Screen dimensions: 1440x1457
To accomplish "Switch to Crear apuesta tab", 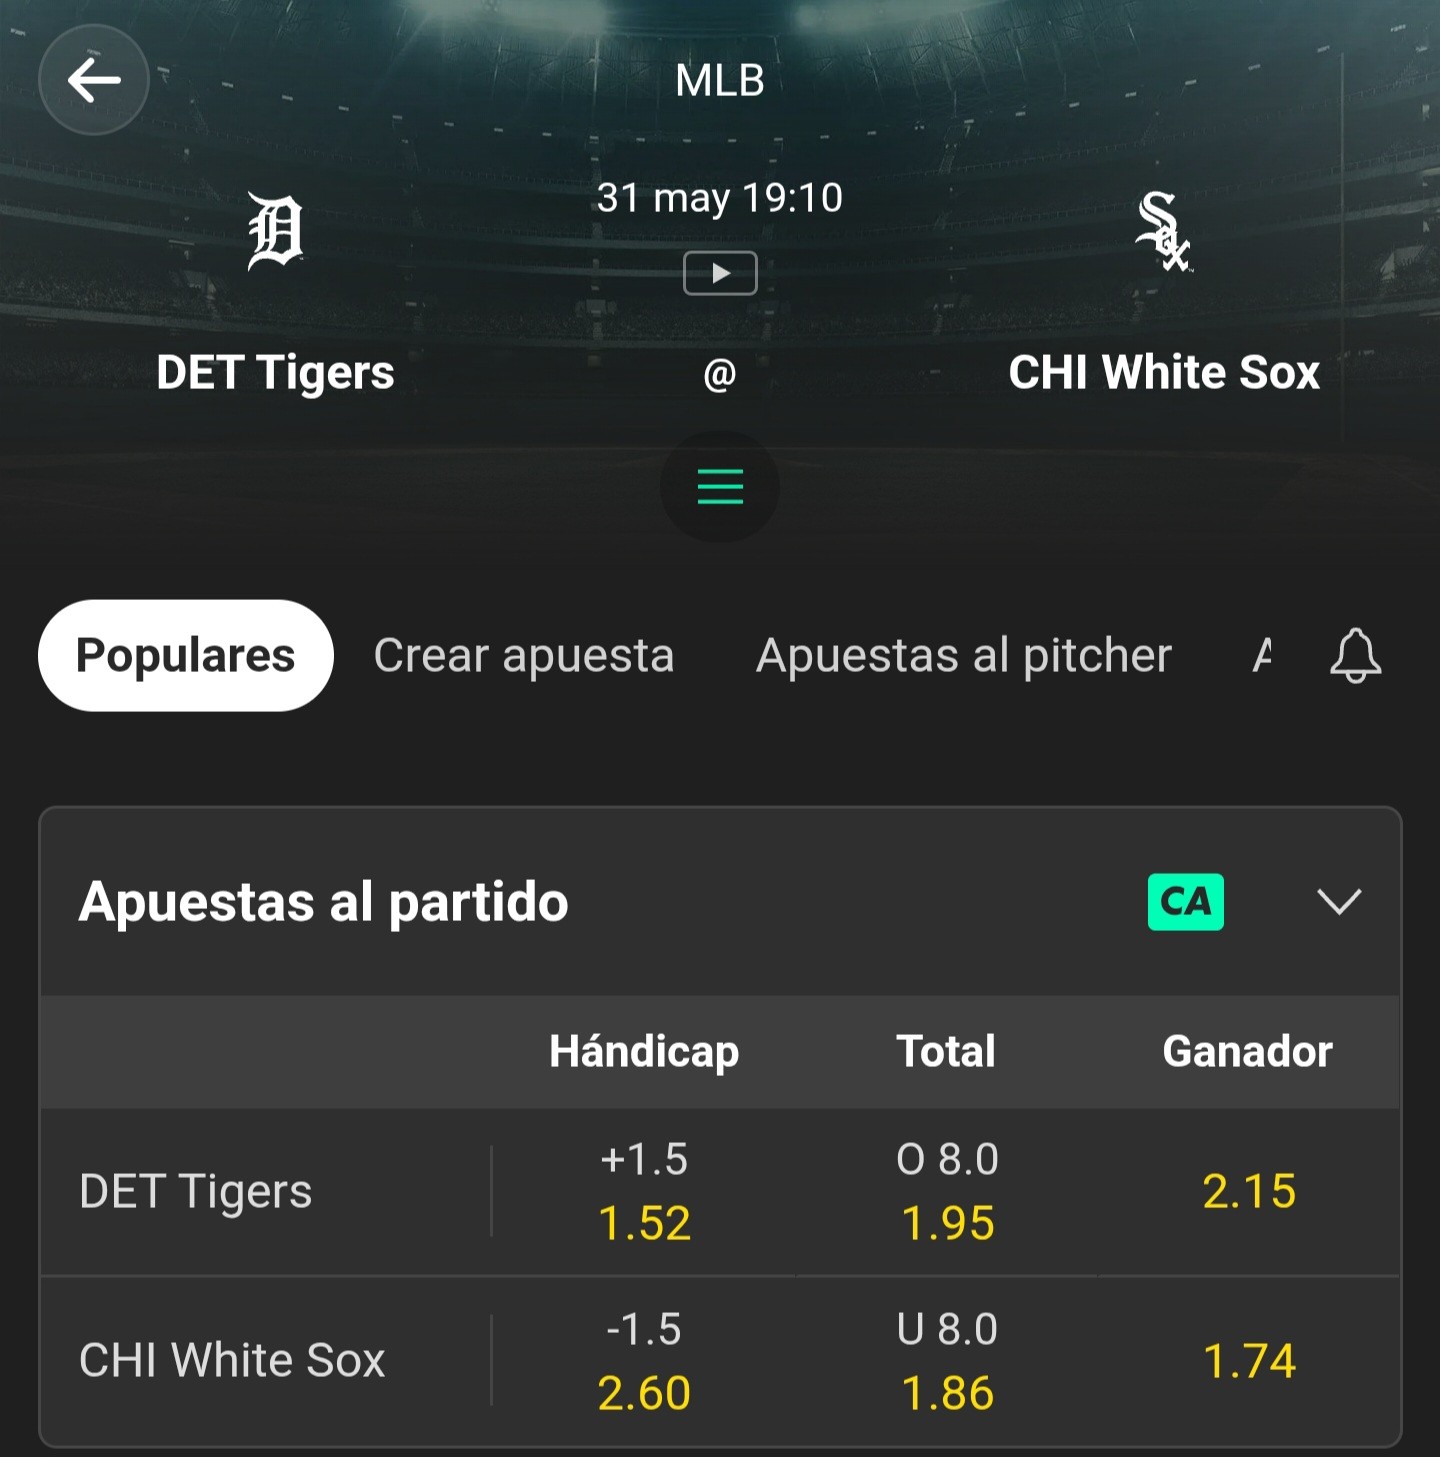I will coord(524,656).
